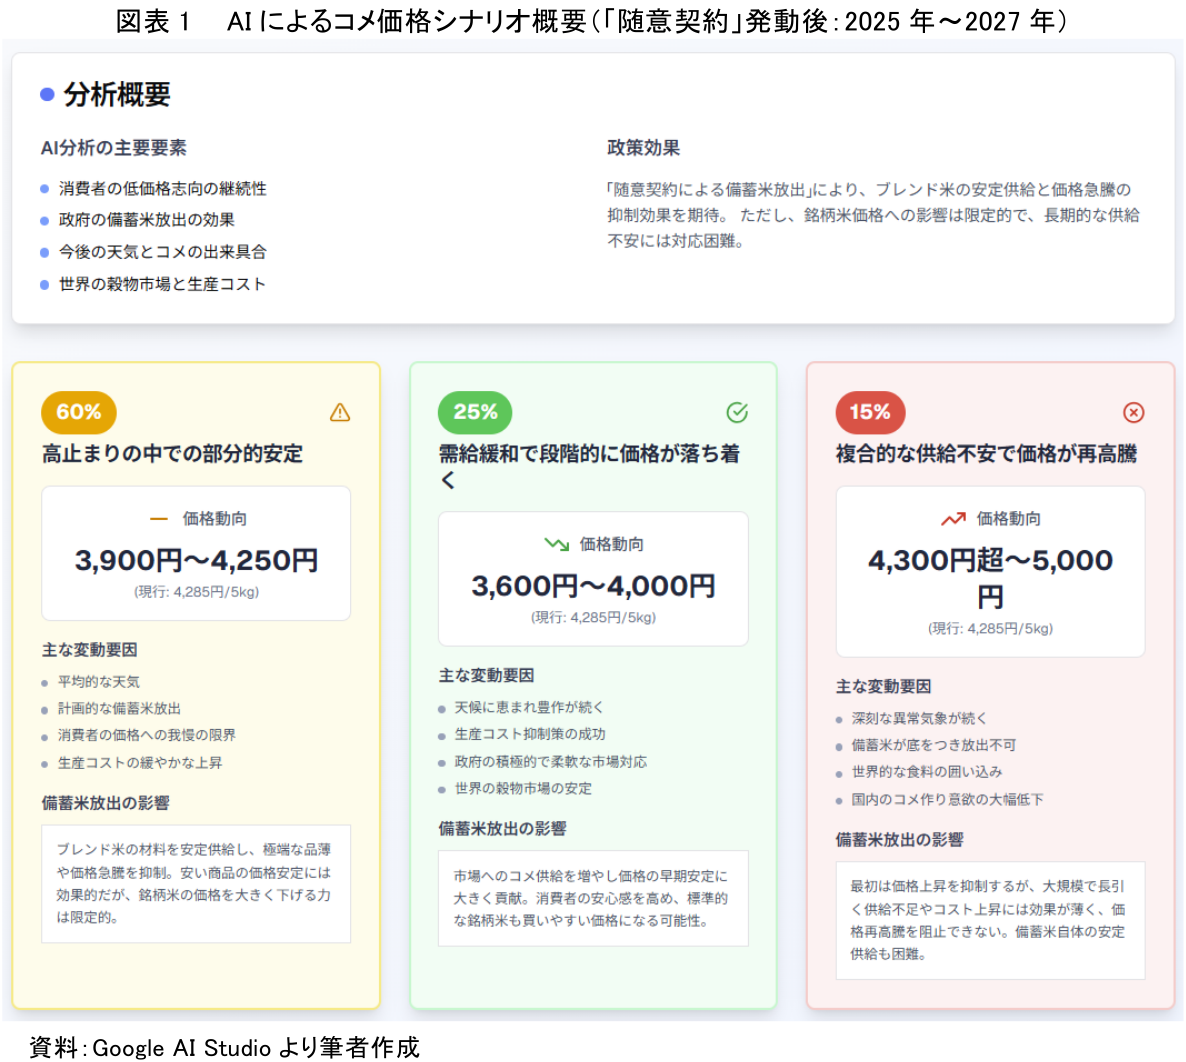Click the green downward trend arrow icon
The image size is (1186, 1062).
(x=556, y=544)
